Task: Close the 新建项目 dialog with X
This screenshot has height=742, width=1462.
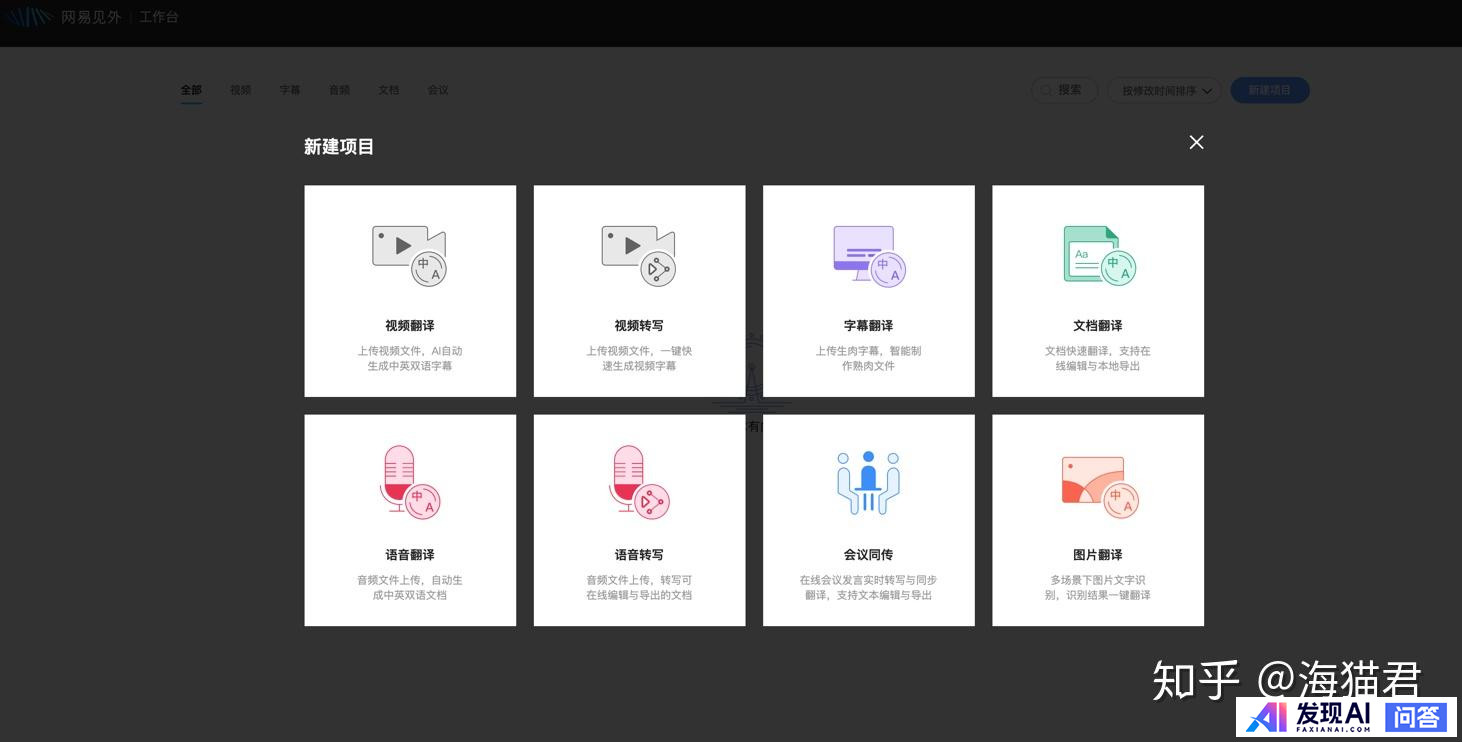Action: coord(1196,142)
